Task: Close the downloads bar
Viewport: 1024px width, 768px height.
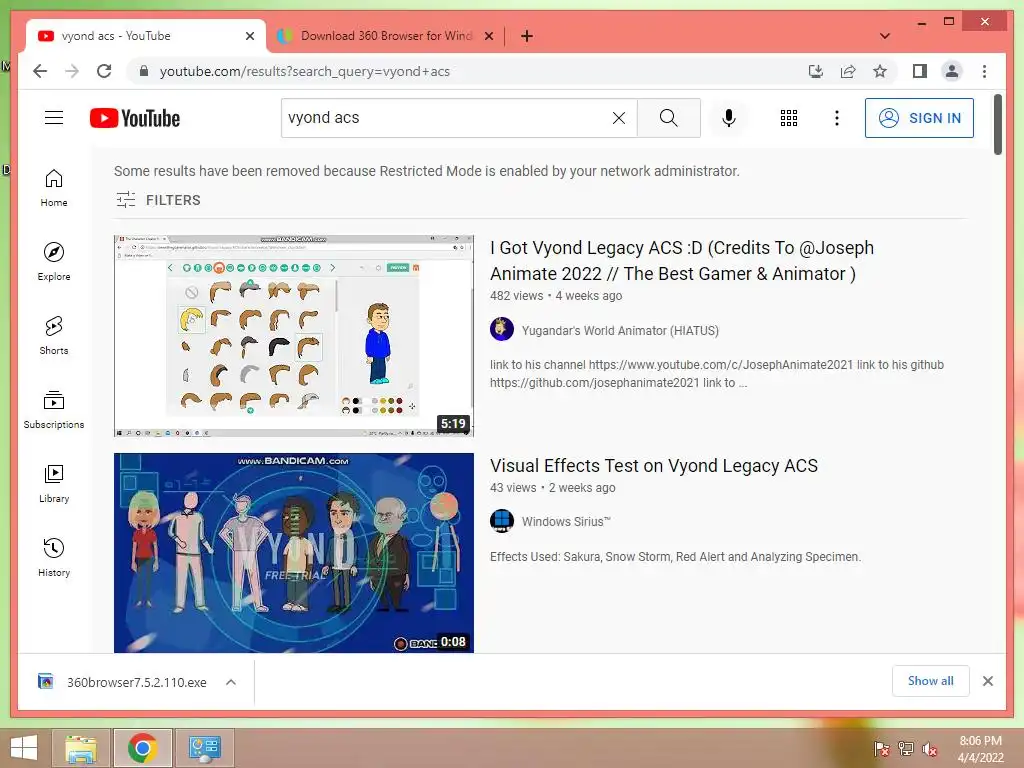Action: click(x=987, y=681)
